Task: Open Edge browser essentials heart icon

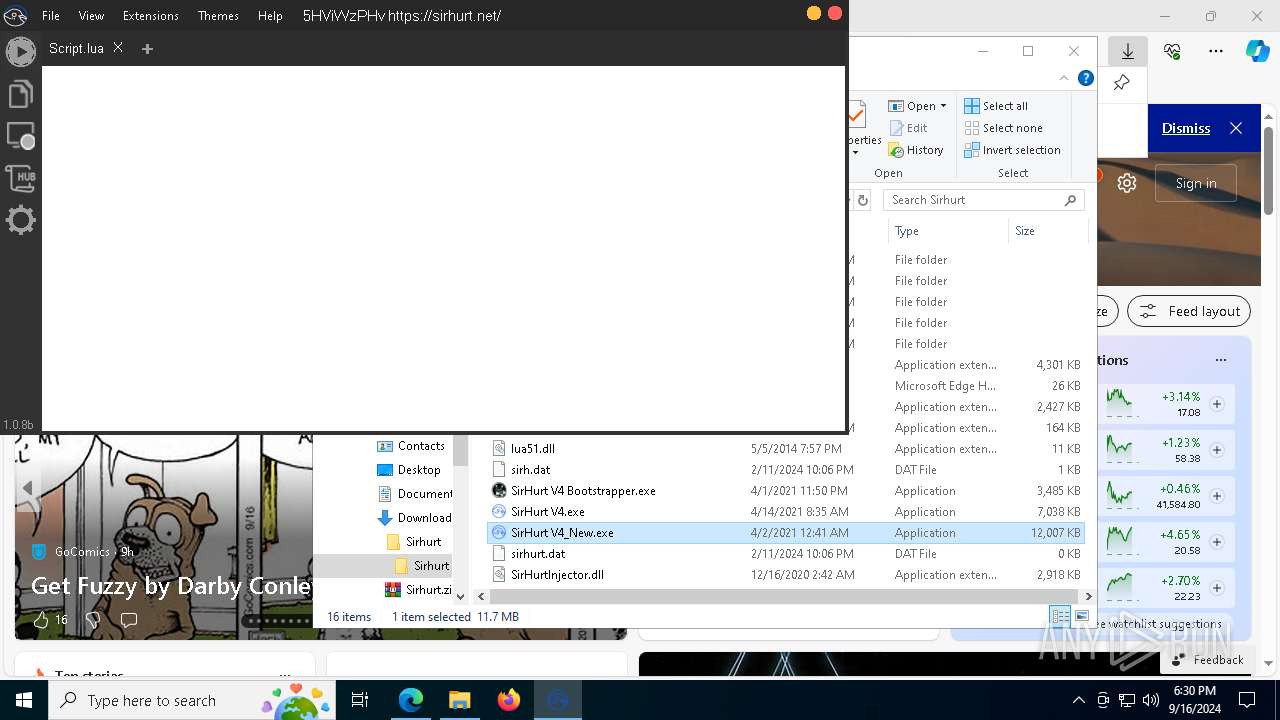Action: [x=1172, y=51]
